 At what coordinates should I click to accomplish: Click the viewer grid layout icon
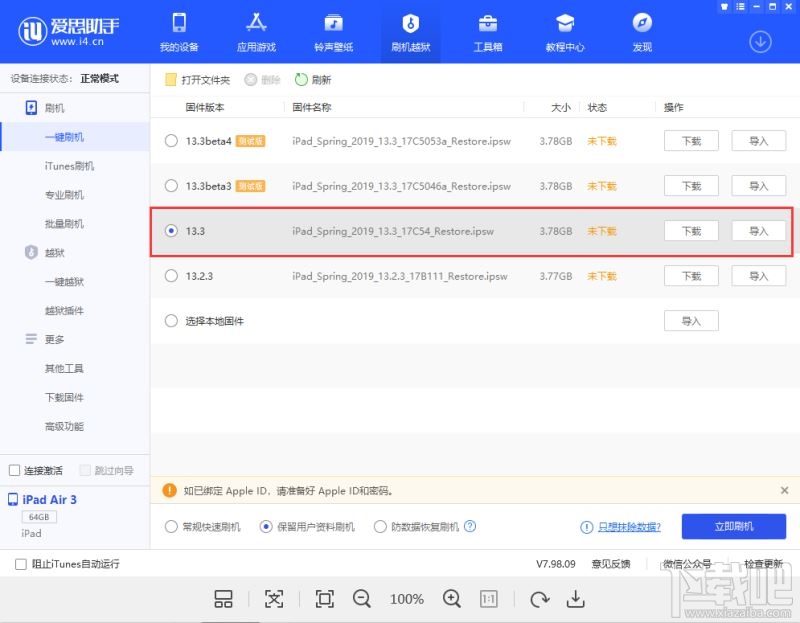click(x=223, y=599)
